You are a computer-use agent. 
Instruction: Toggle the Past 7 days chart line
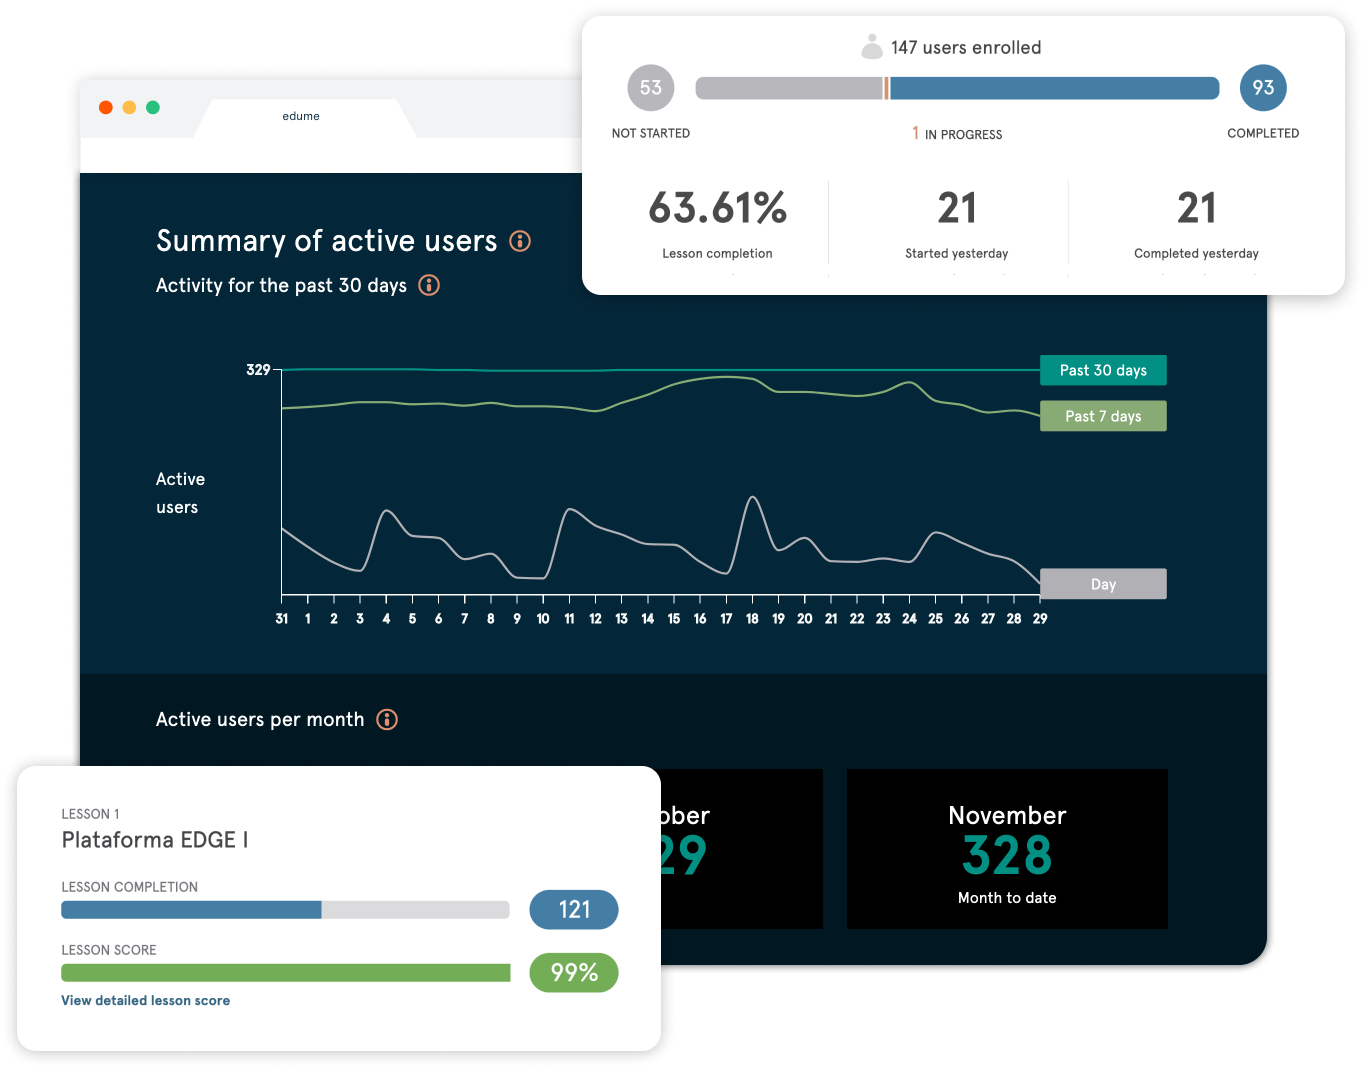point(1103,416)
